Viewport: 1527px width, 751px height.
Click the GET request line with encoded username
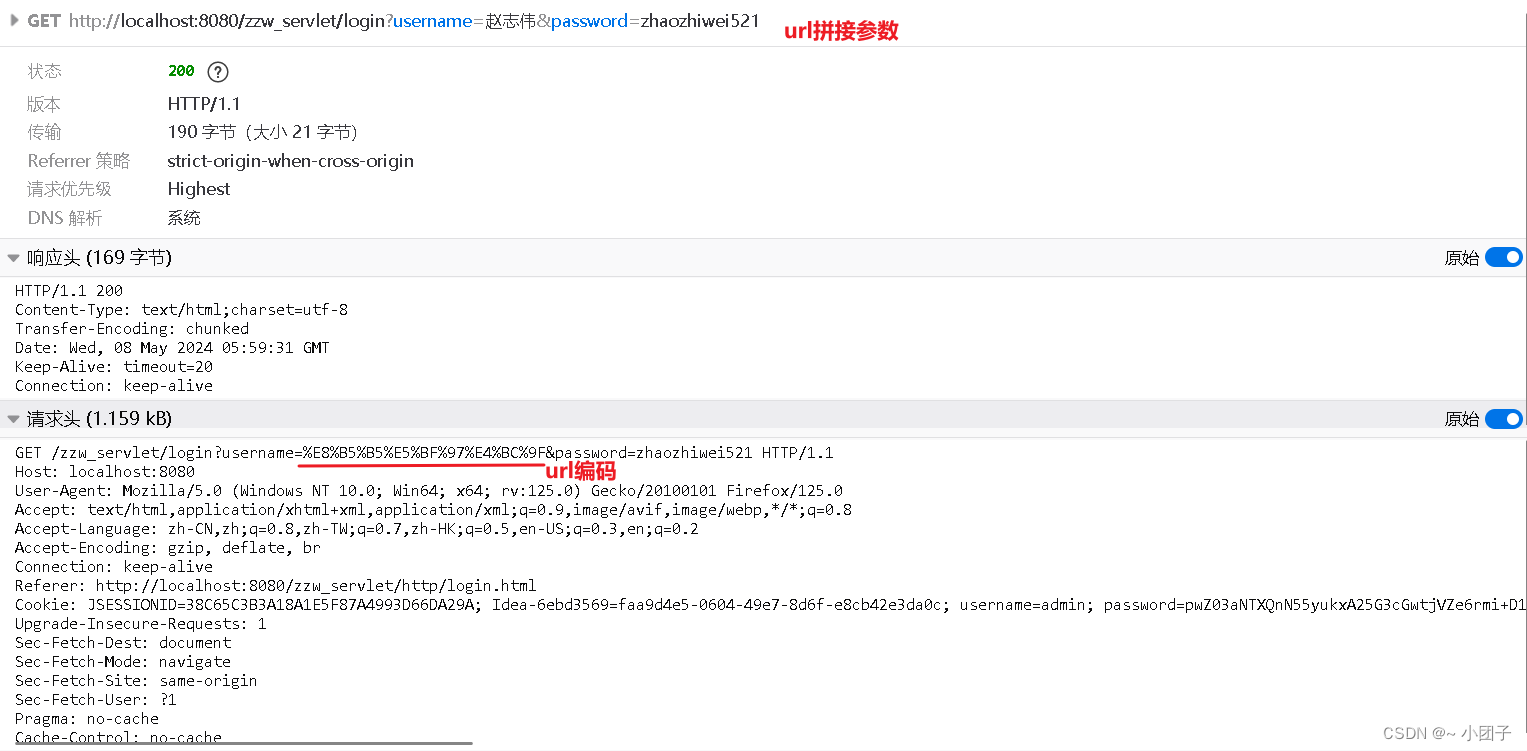pyautogui.click(x=424, y=453)
